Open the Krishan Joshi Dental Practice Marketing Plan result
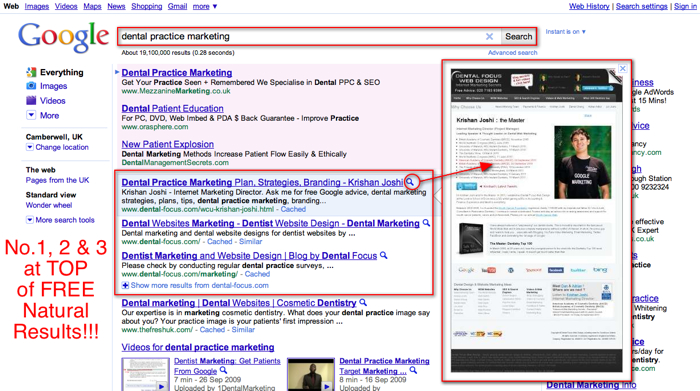The height and width of the screenshot is (391, 700). coord(262,182)
